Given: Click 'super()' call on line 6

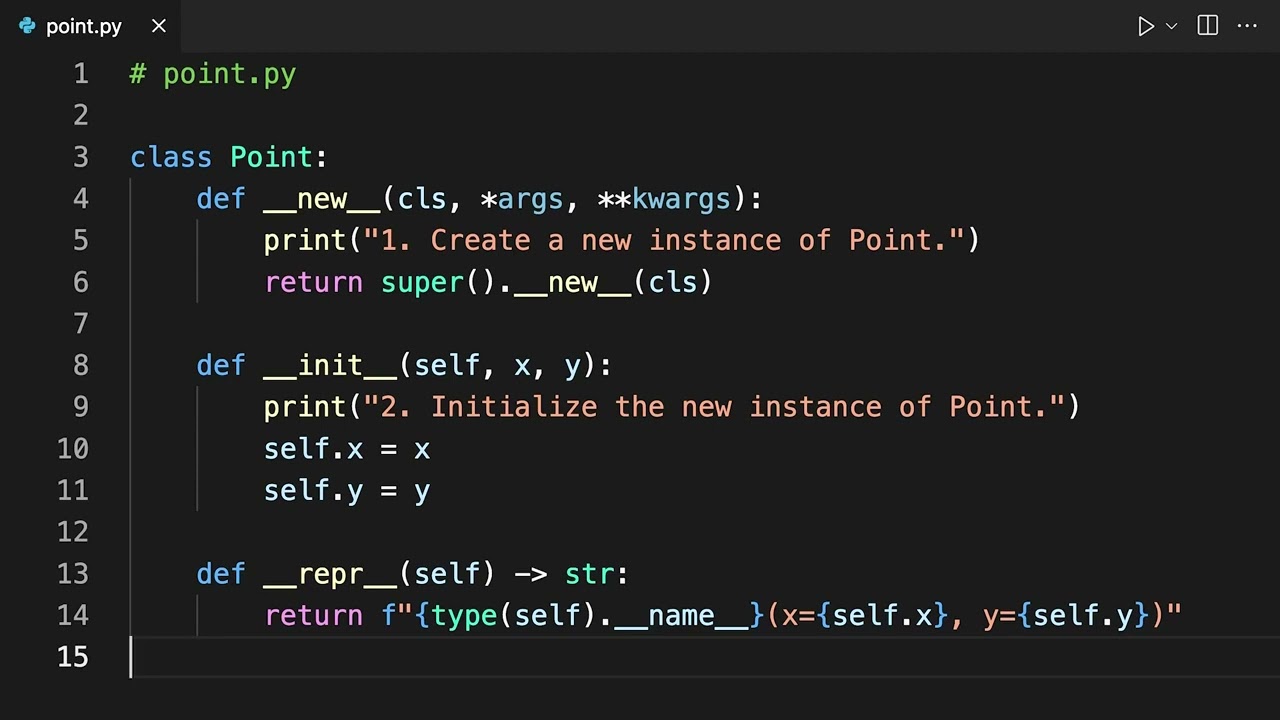Looking at the screenshot, I should pyautogui.click(x=439, y=282).
